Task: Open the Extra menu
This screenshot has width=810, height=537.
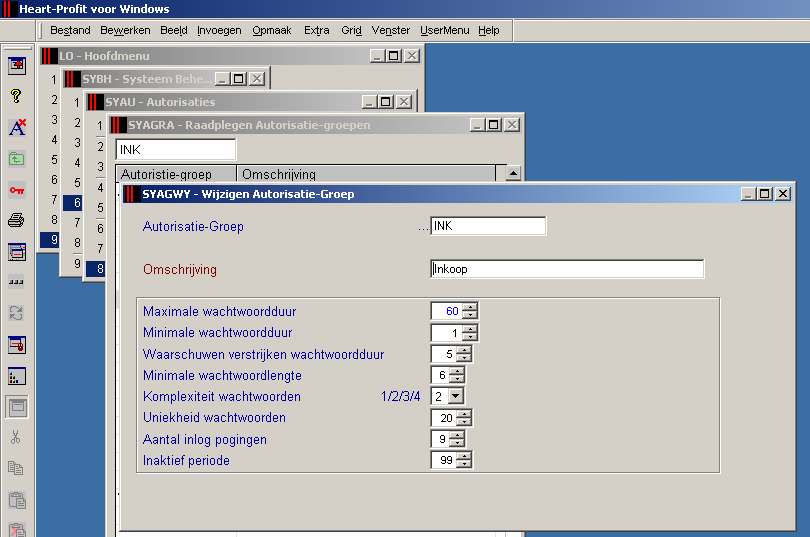Action: tap(317, 30)
